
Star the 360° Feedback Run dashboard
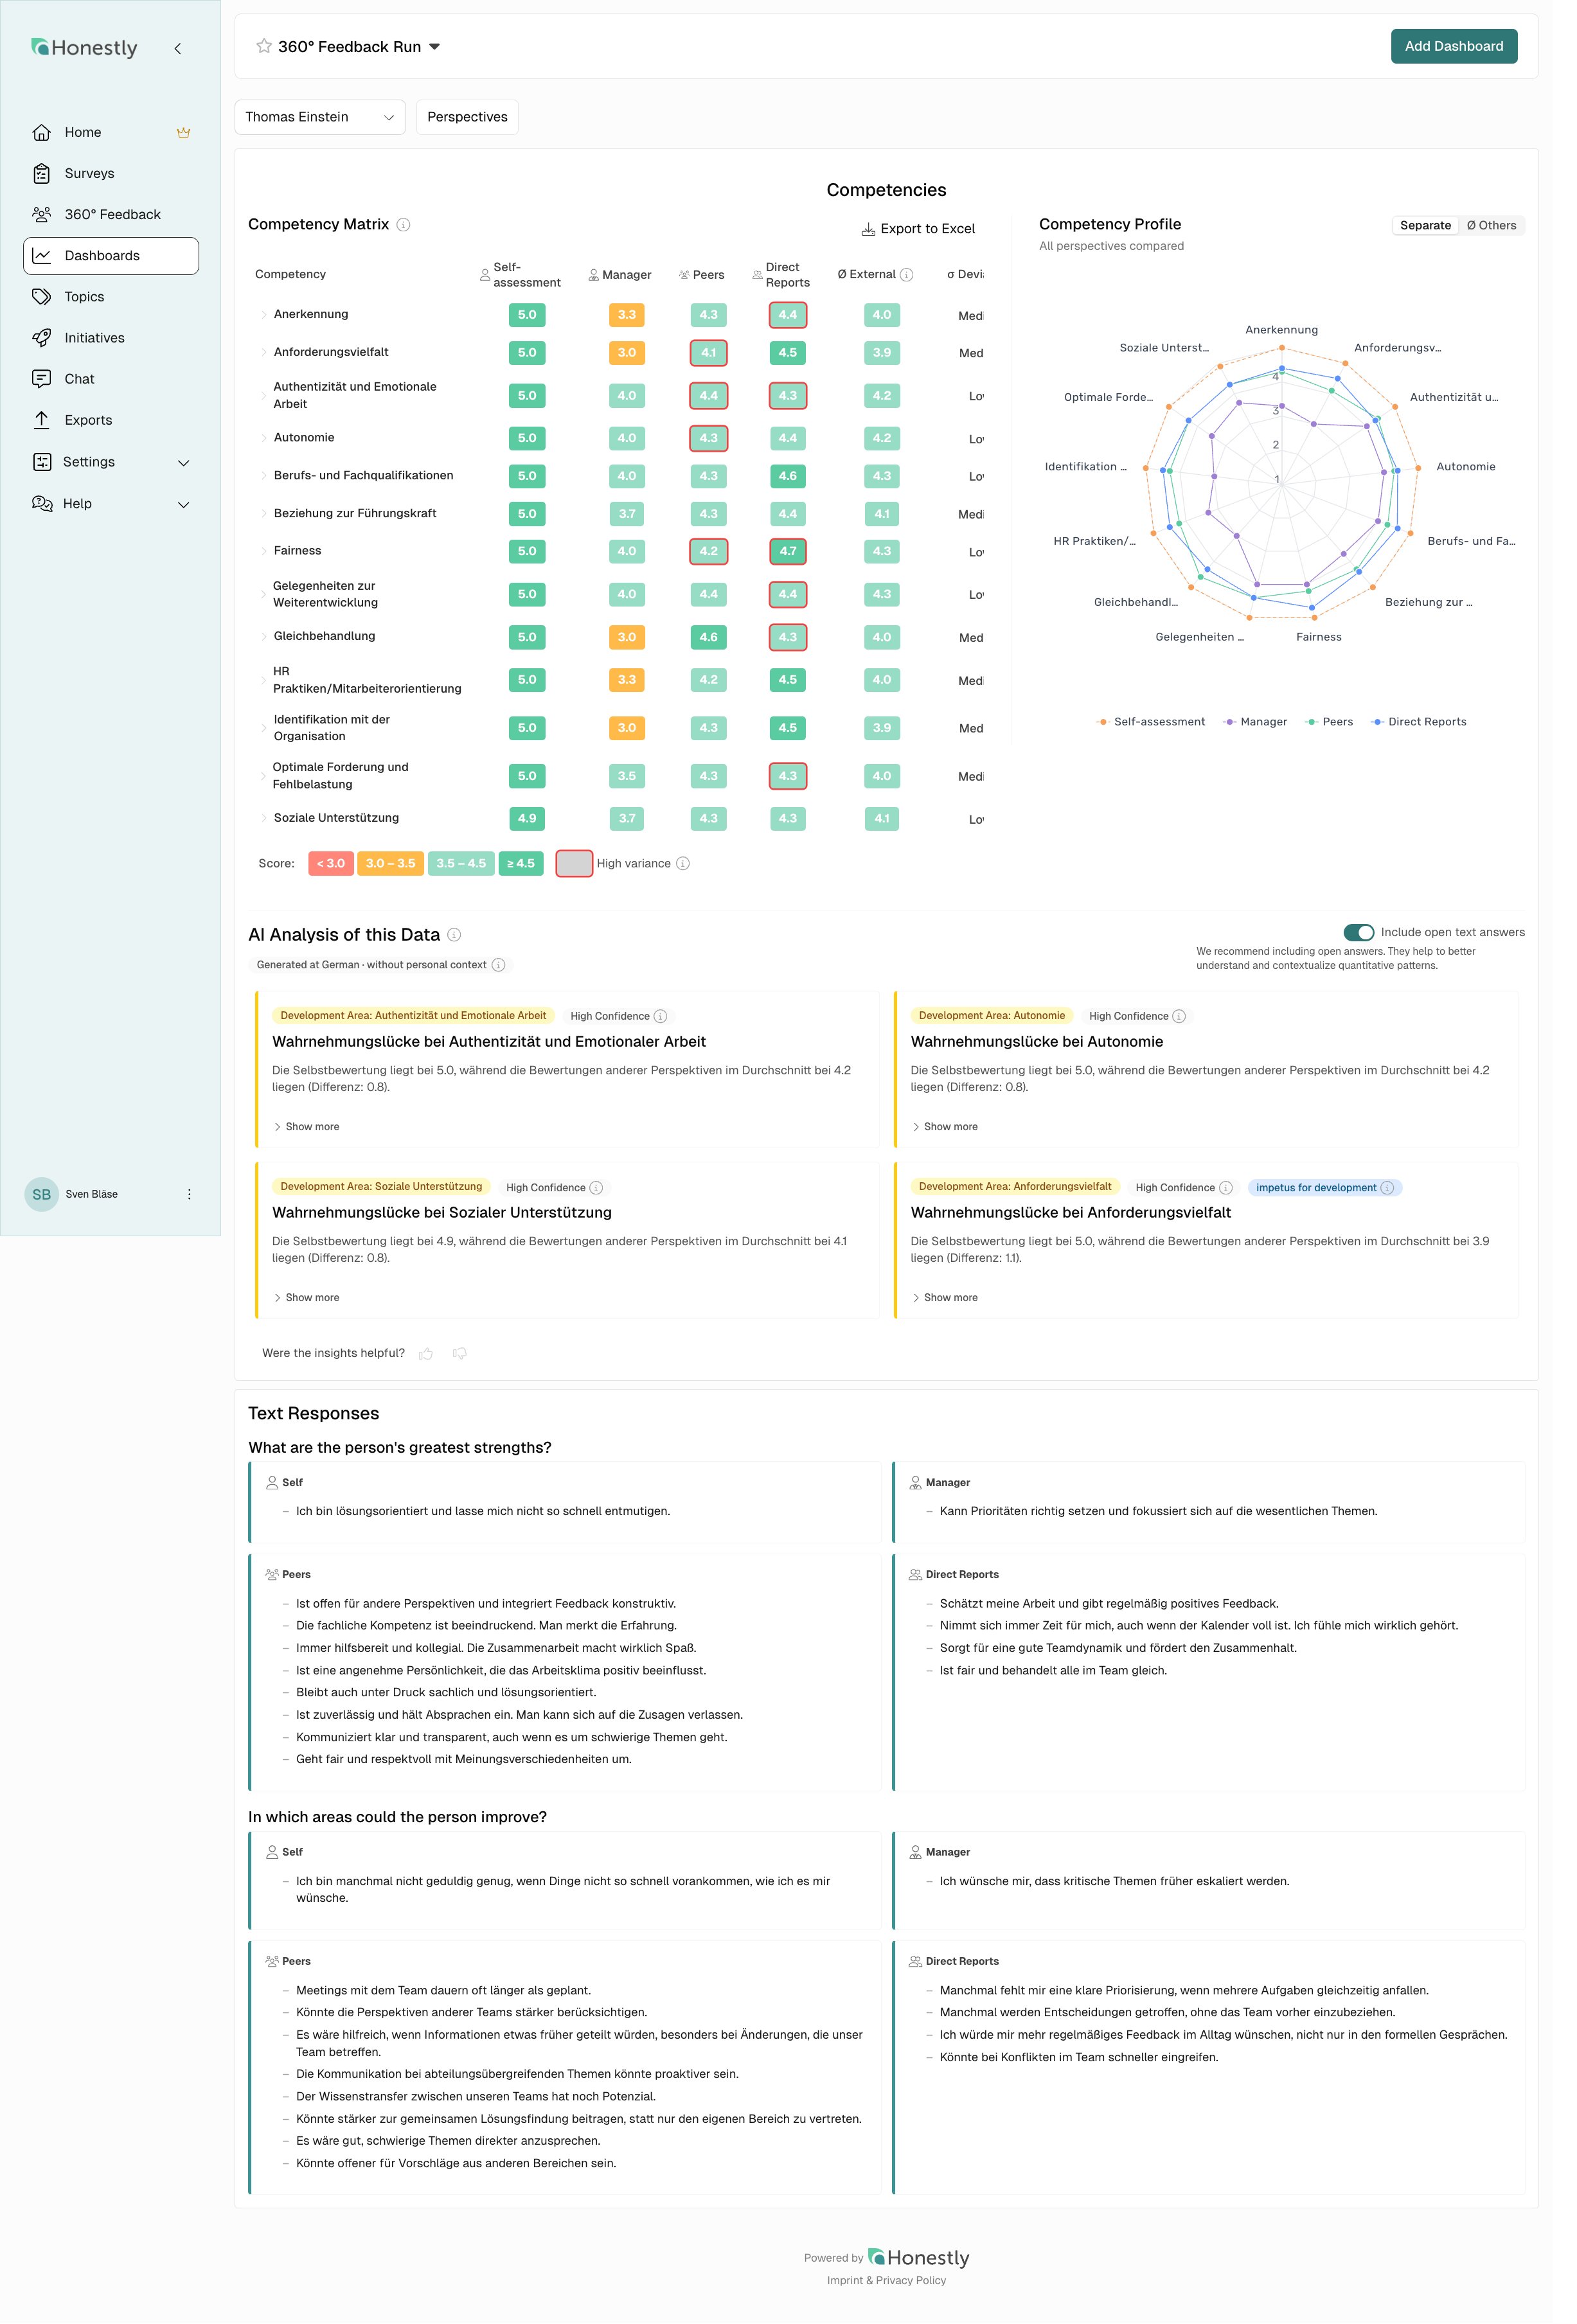(264, 46)
